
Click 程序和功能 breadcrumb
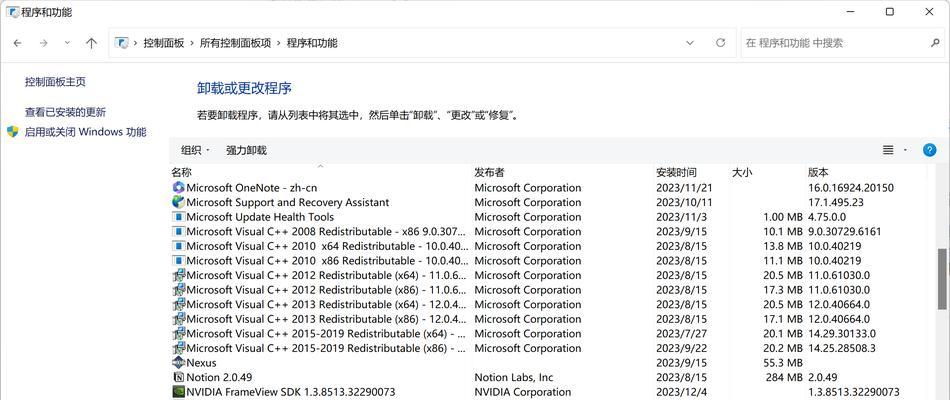tap(312, 43)
